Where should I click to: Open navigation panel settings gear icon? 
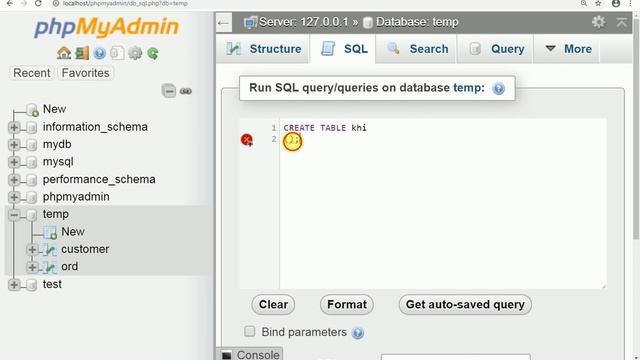coord(135,53)
